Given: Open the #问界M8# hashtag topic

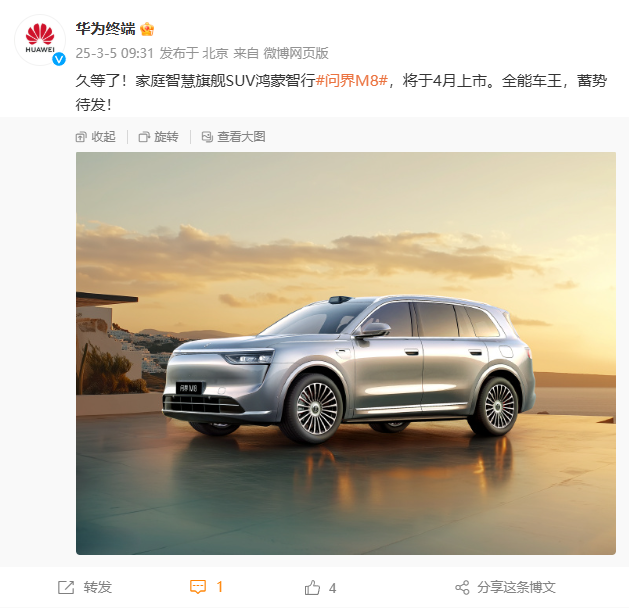Looking at the screenshot, I should pyautogui.click(x=352, y=81).
